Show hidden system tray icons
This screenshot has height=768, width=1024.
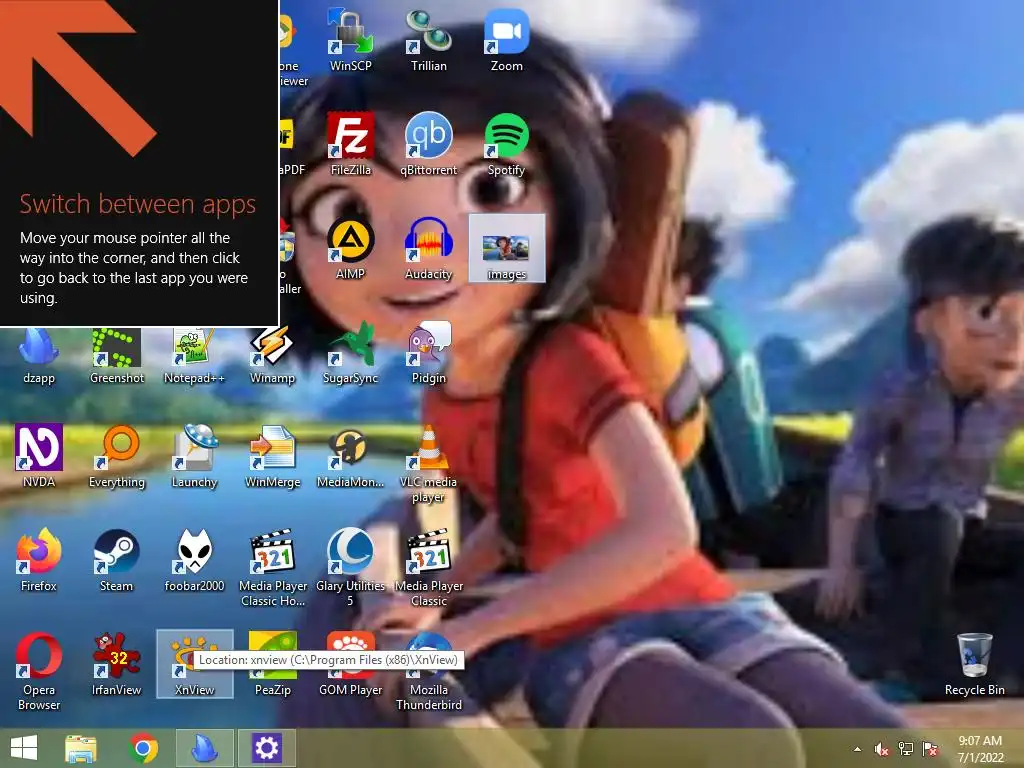tap(857, 749)
